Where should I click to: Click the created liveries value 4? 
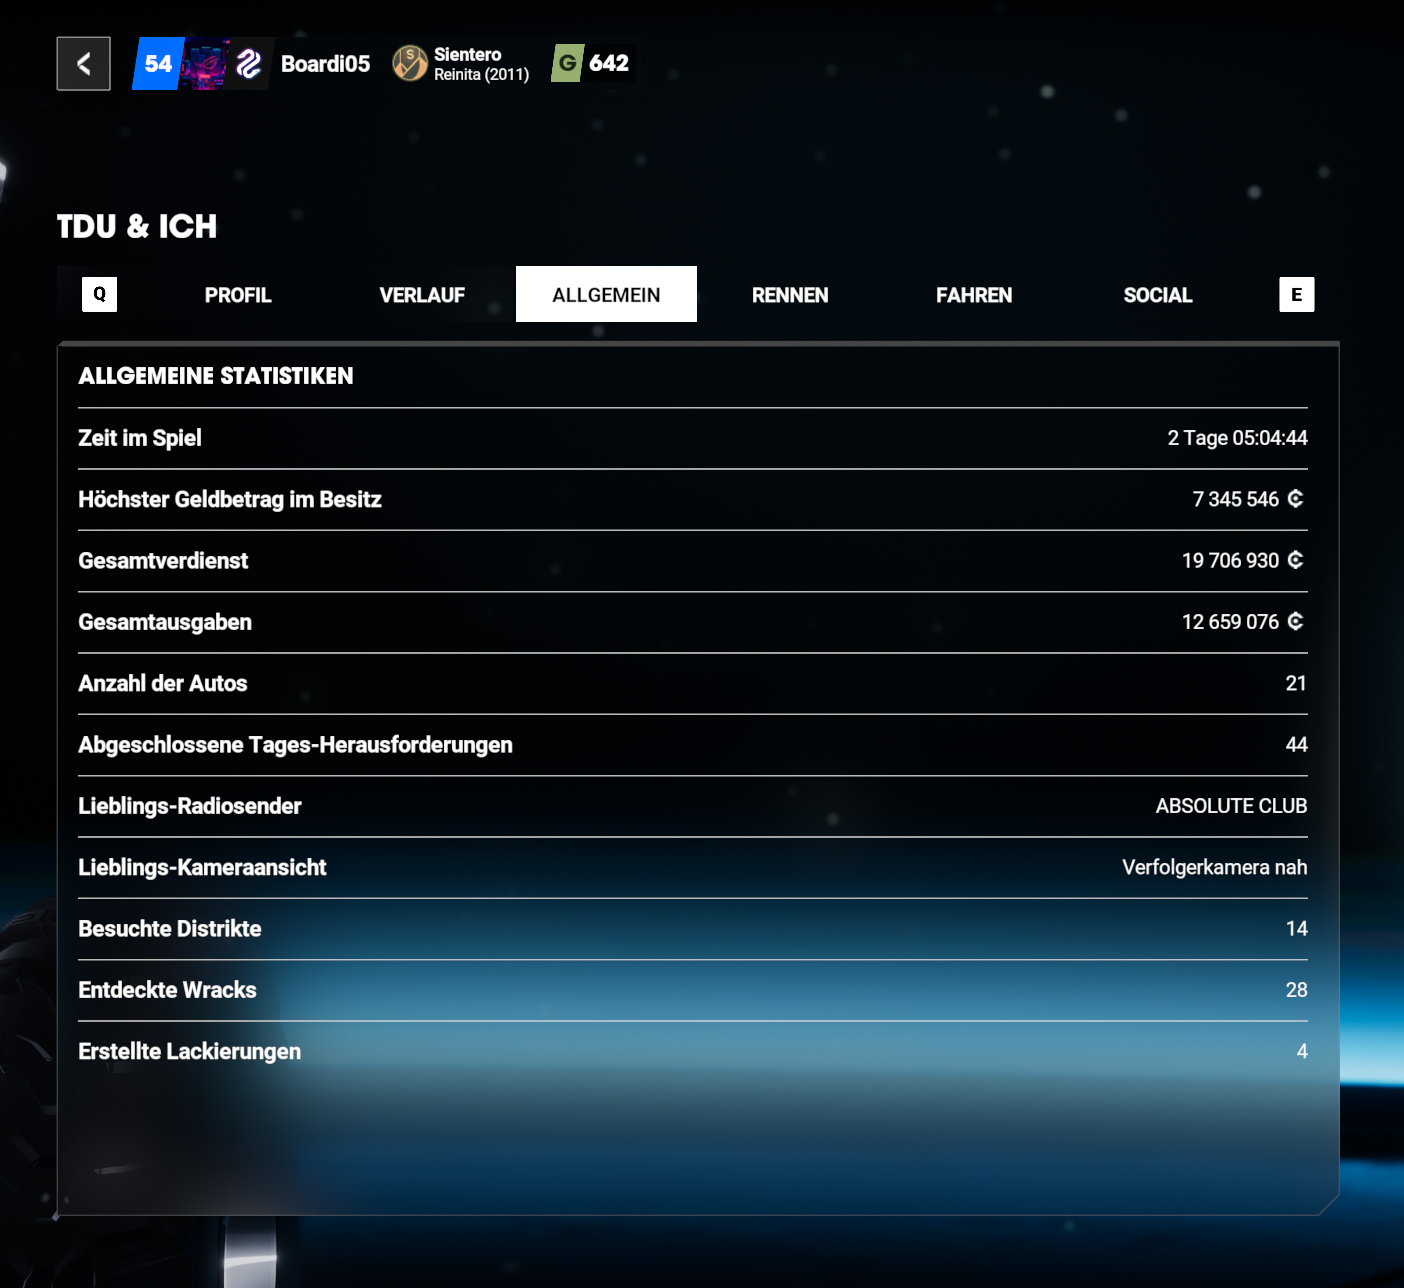[x=1302, y=1051]
